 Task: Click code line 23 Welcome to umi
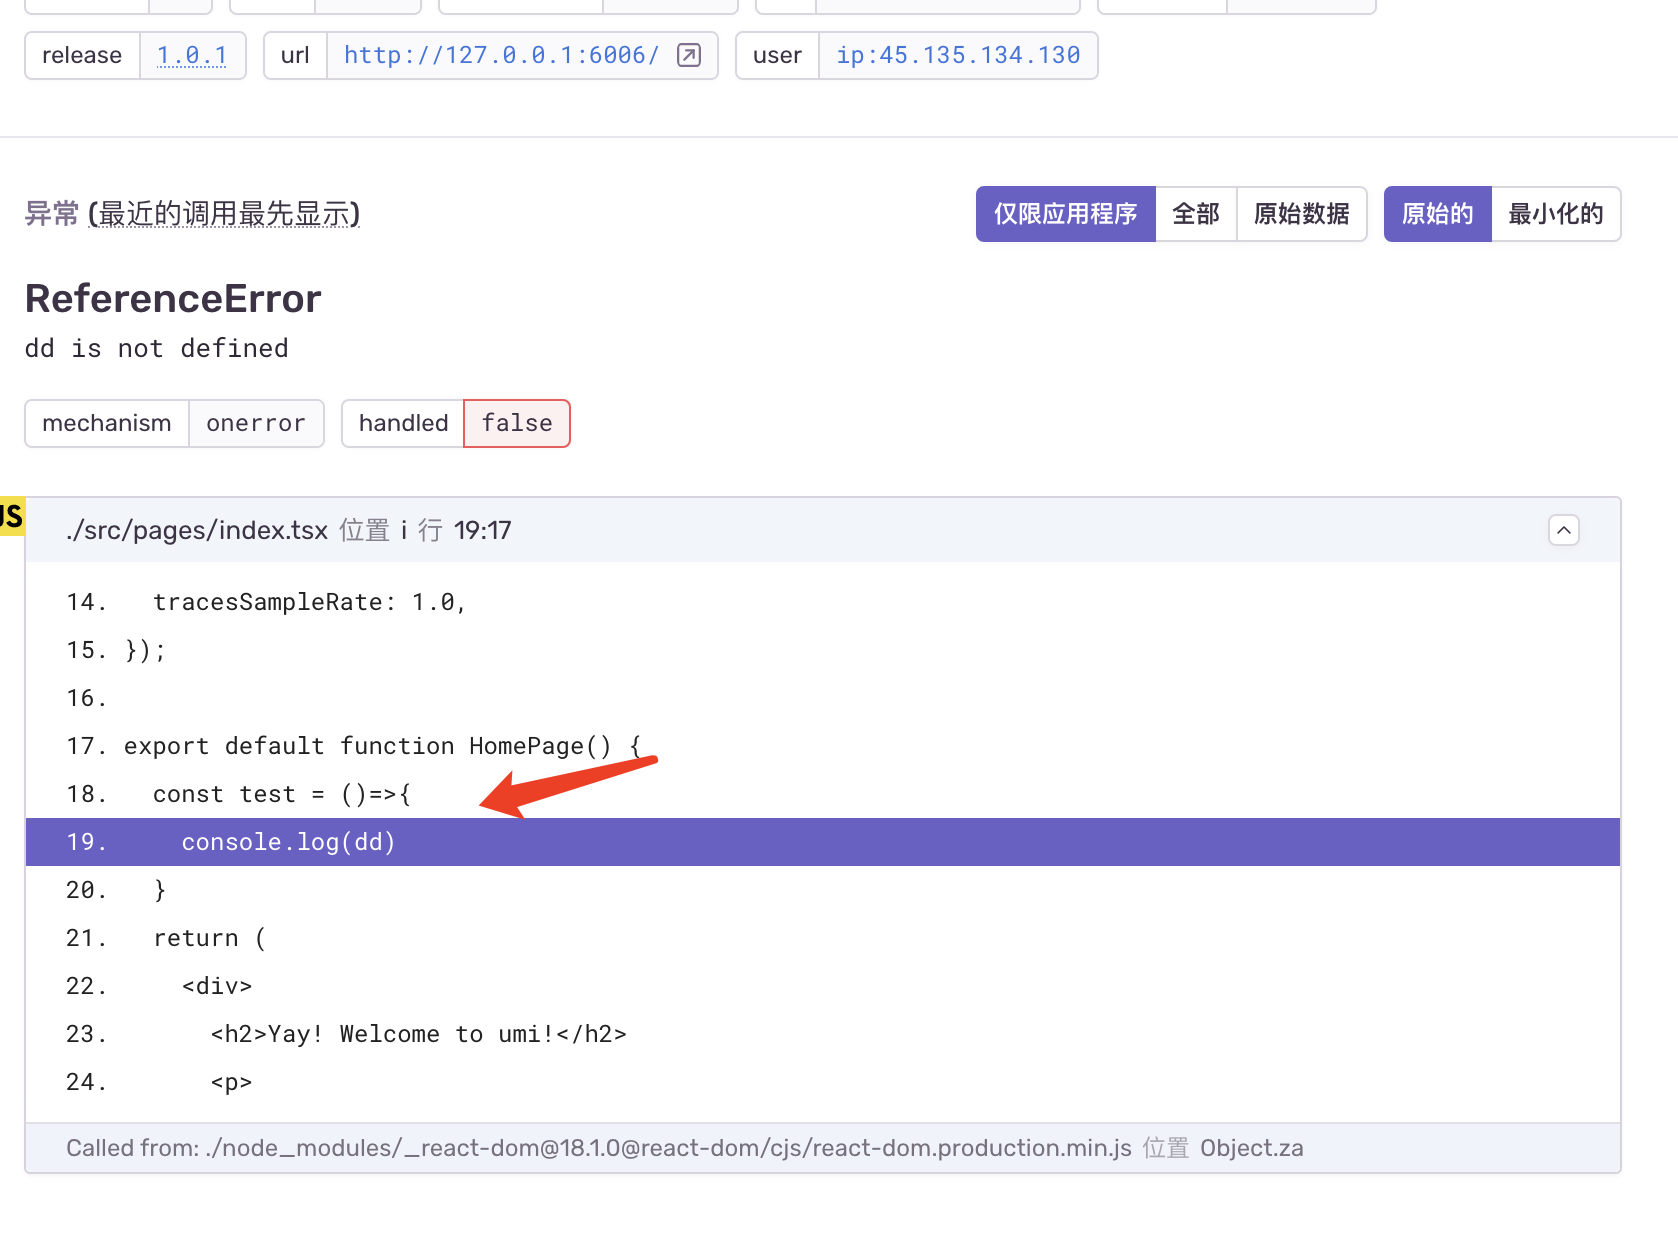(x=823, y=1034)
